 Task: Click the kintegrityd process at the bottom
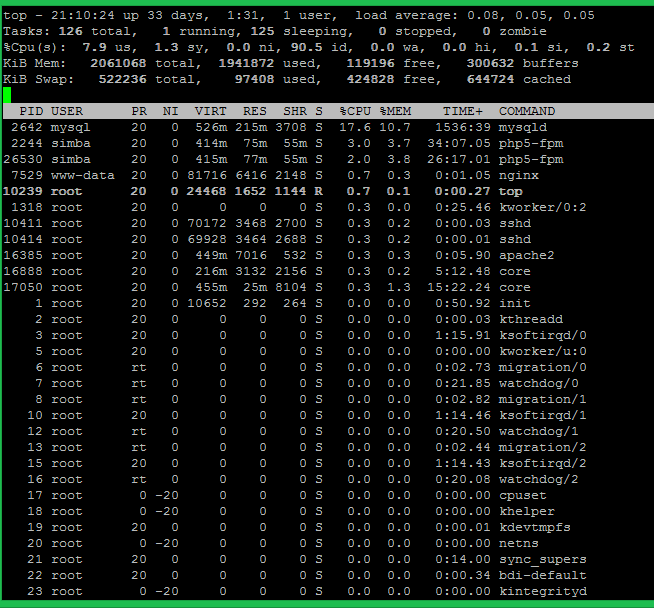click(542, 591)
